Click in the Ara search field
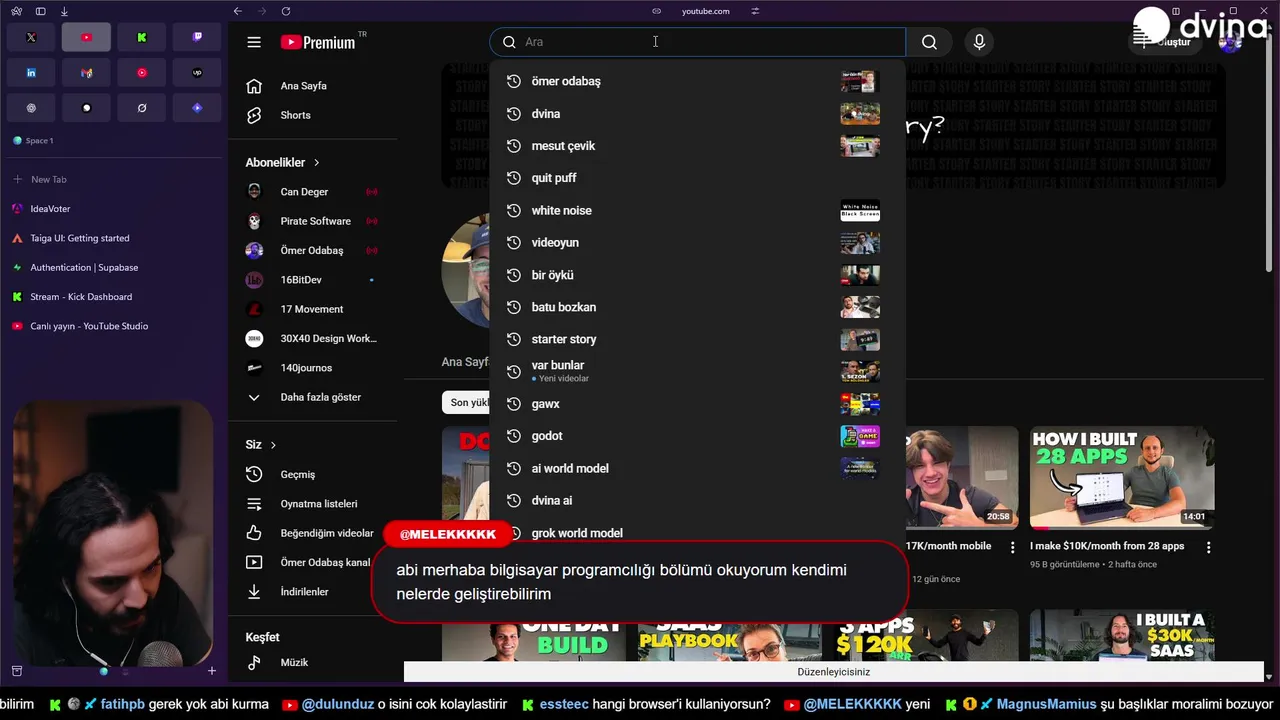This screenshot has width=1280, height=720. pyautogui.click(x=697, y=42)
